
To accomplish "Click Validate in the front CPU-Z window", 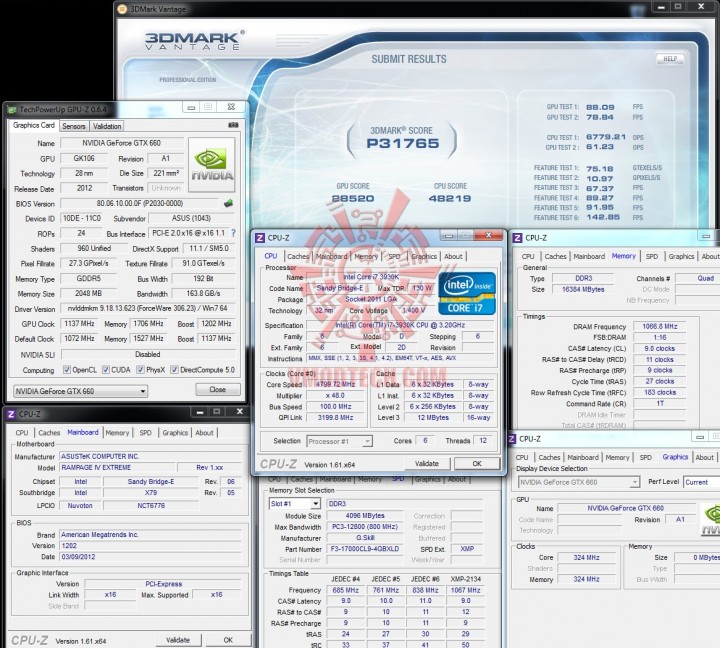I will tap(427, 463).
